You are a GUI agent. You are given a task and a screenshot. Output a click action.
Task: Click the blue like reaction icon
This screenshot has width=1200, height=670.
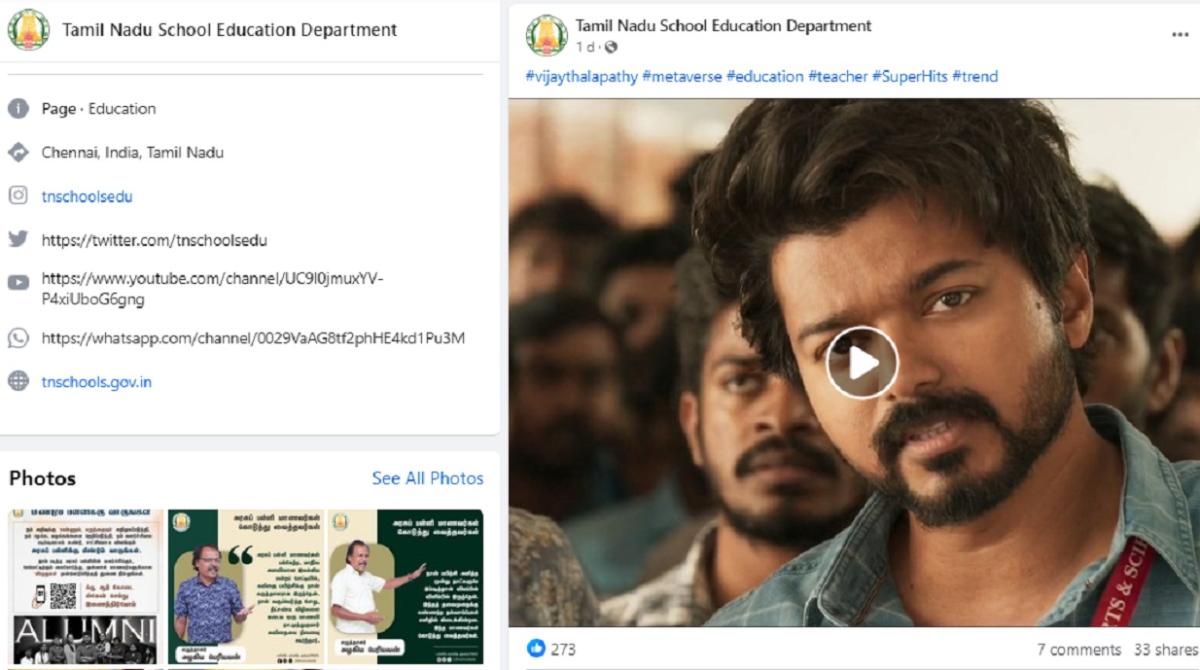(537, 649)
